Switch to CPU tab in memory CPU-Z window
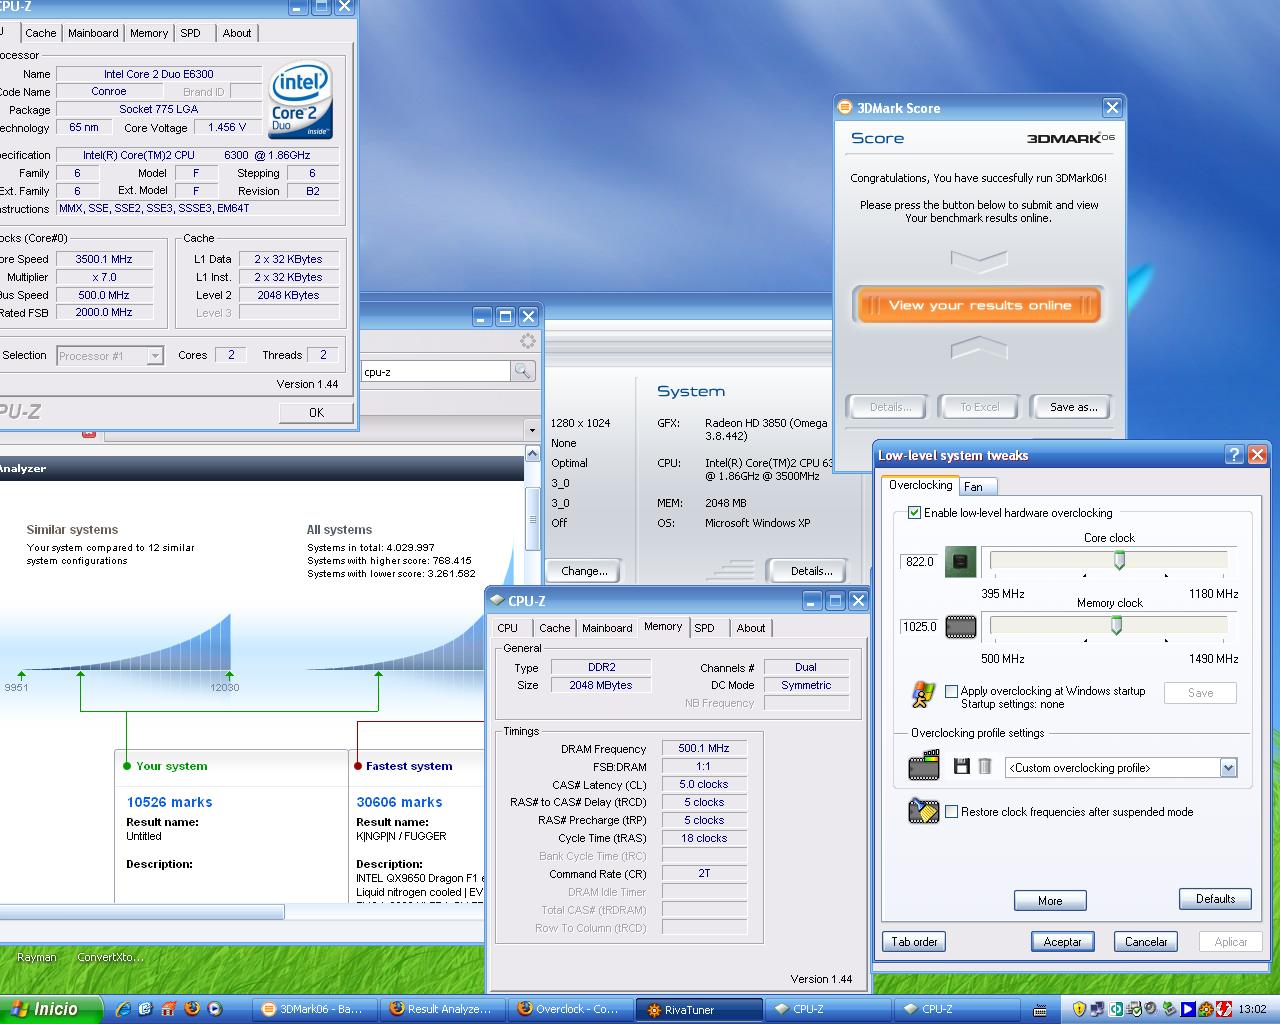 pos(508,628)
